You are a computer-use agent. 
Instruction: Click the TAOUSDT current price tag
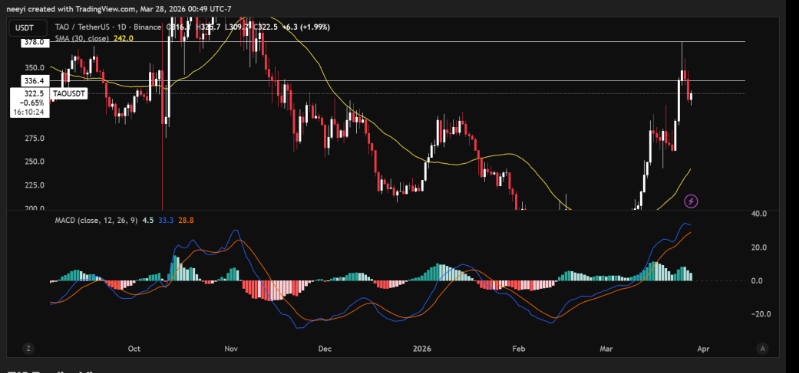tap(68, 93)
